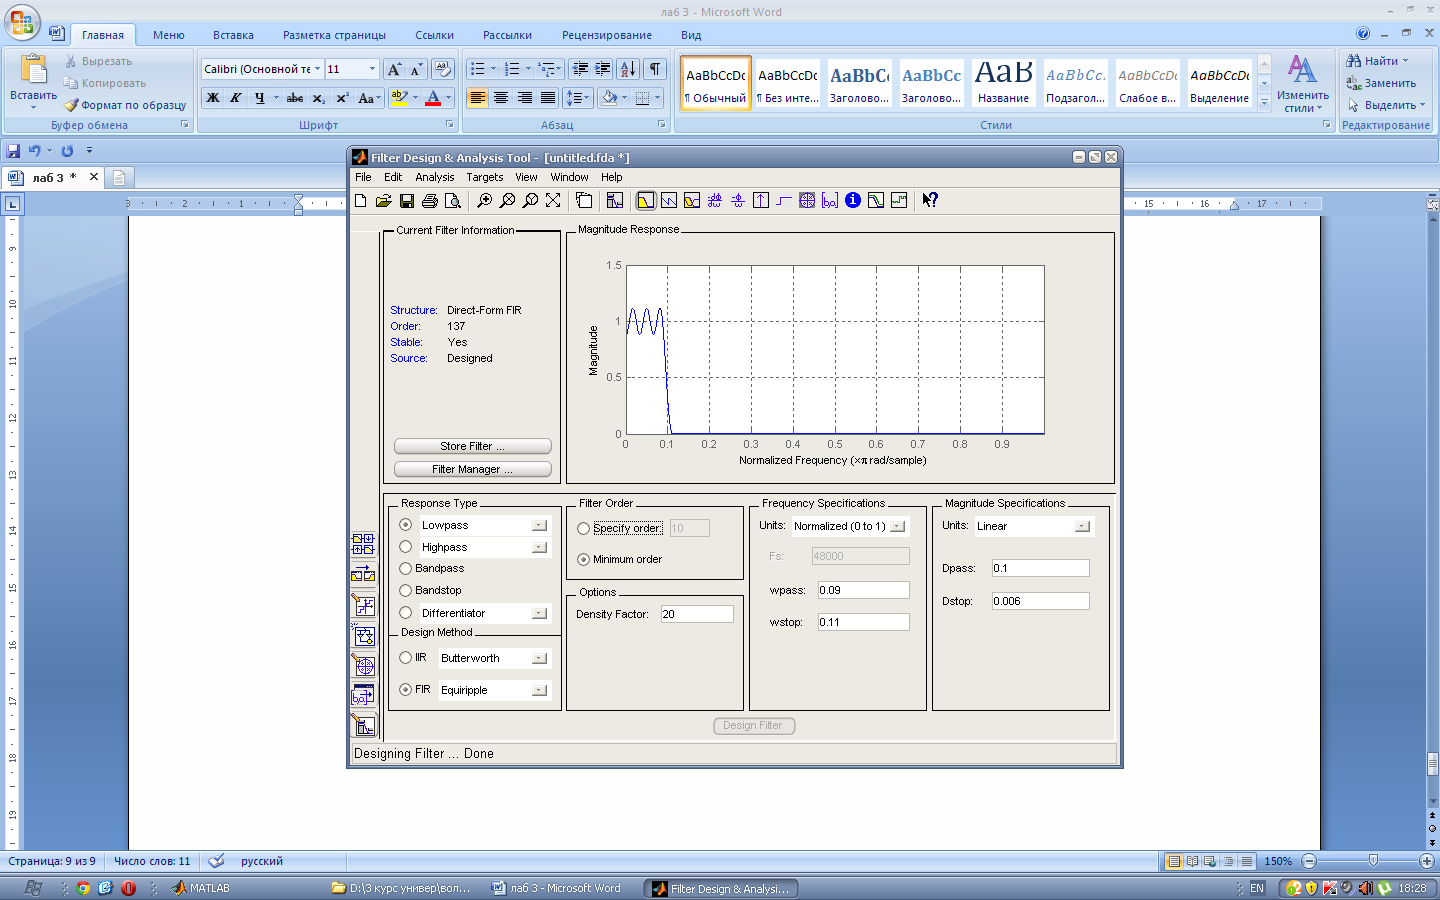Select Phase Response analysis icon
The width and height of the screenshot is (1440, 900).
pos(669,201)
